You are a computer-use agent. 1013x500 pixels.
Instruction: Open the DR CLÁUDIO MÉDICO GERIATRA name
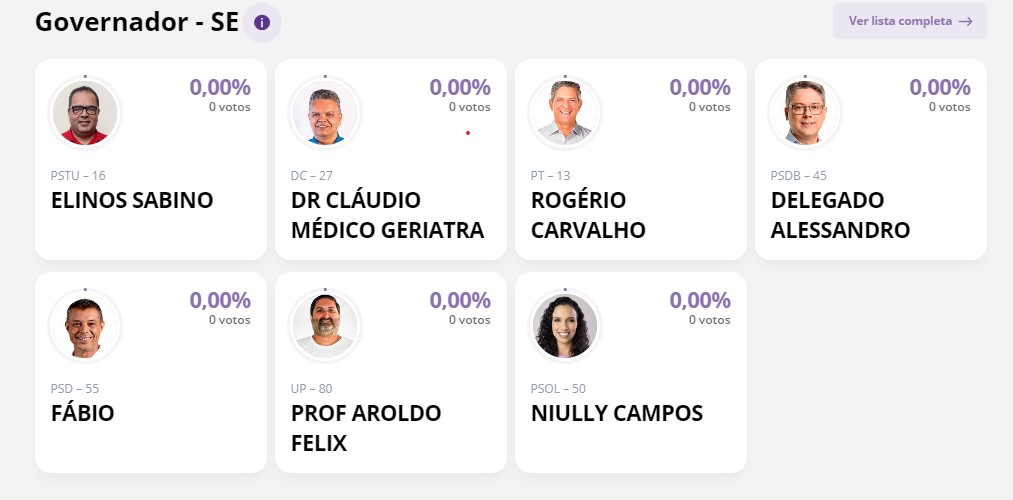coord(387,215)
